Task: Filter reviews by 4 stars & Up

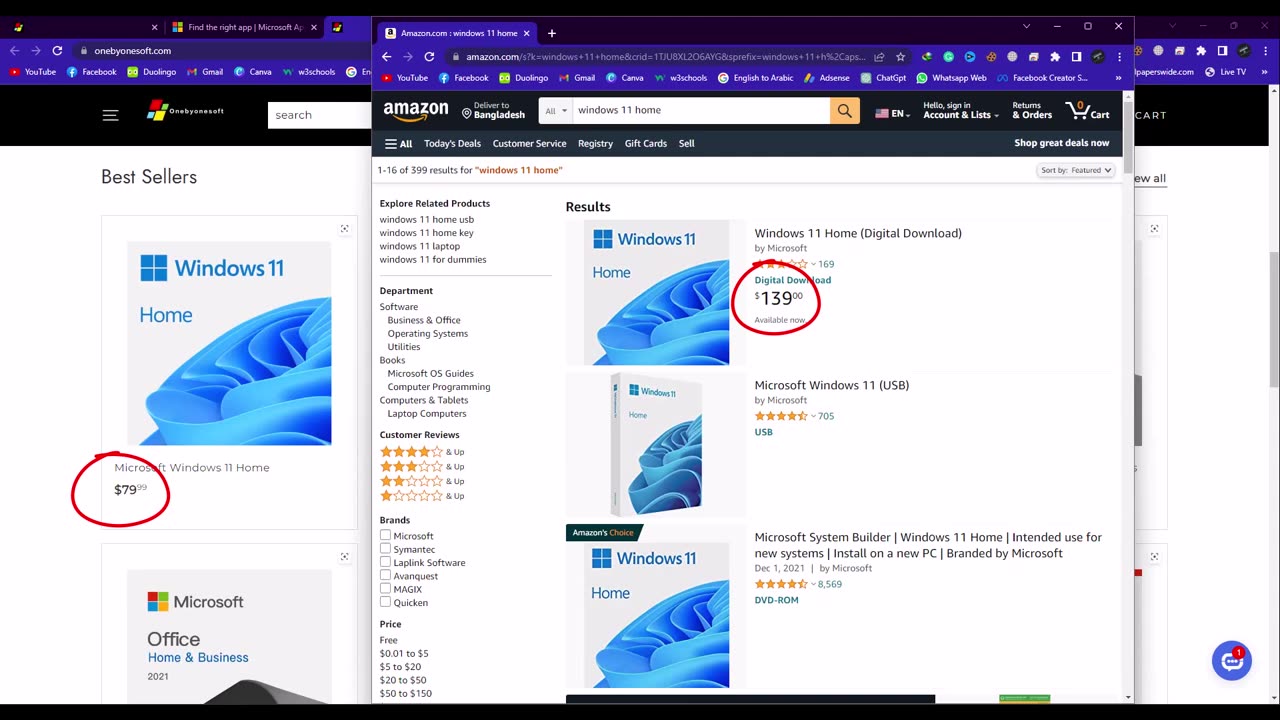Action: [x=422, y=452]
